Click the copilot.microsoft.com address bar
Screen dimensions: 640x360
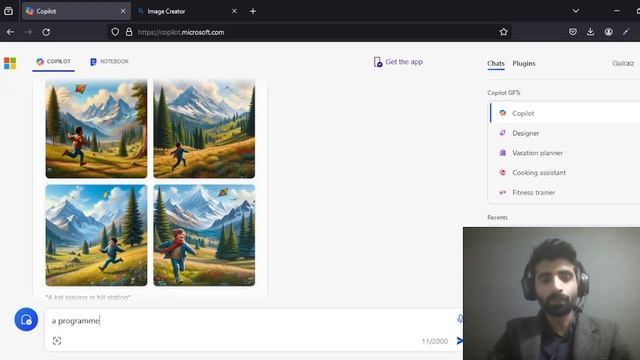310,32
